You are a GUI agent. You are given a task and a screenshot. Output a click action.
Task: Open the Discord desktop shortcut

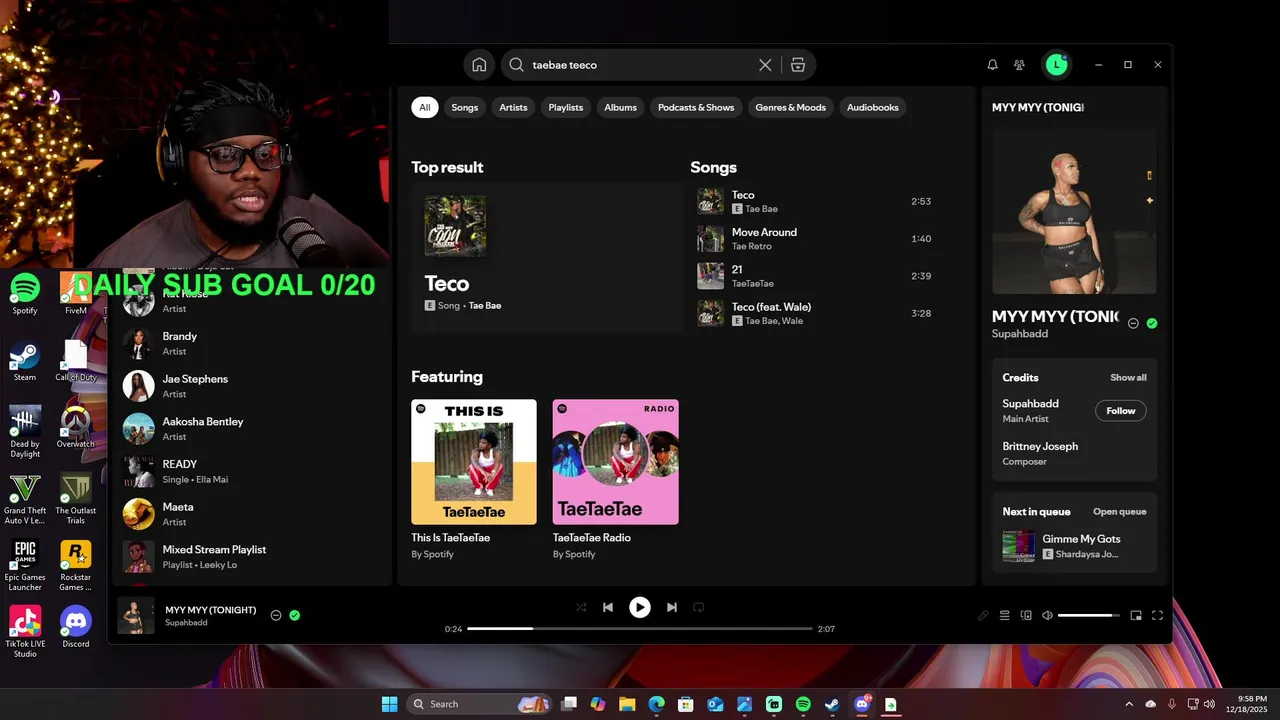click(76, 628)
